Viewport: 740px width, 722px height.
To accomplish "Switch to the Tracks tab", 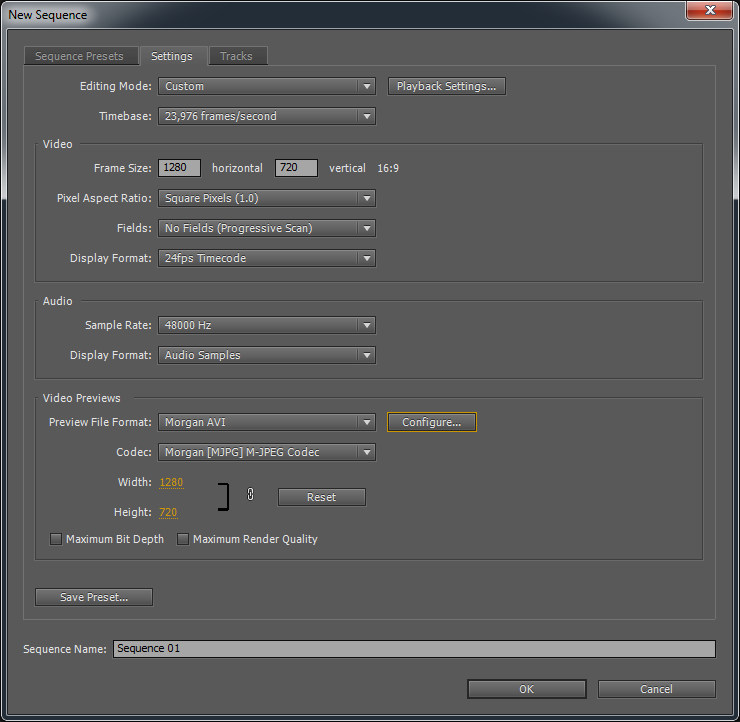I will point(236,57).
